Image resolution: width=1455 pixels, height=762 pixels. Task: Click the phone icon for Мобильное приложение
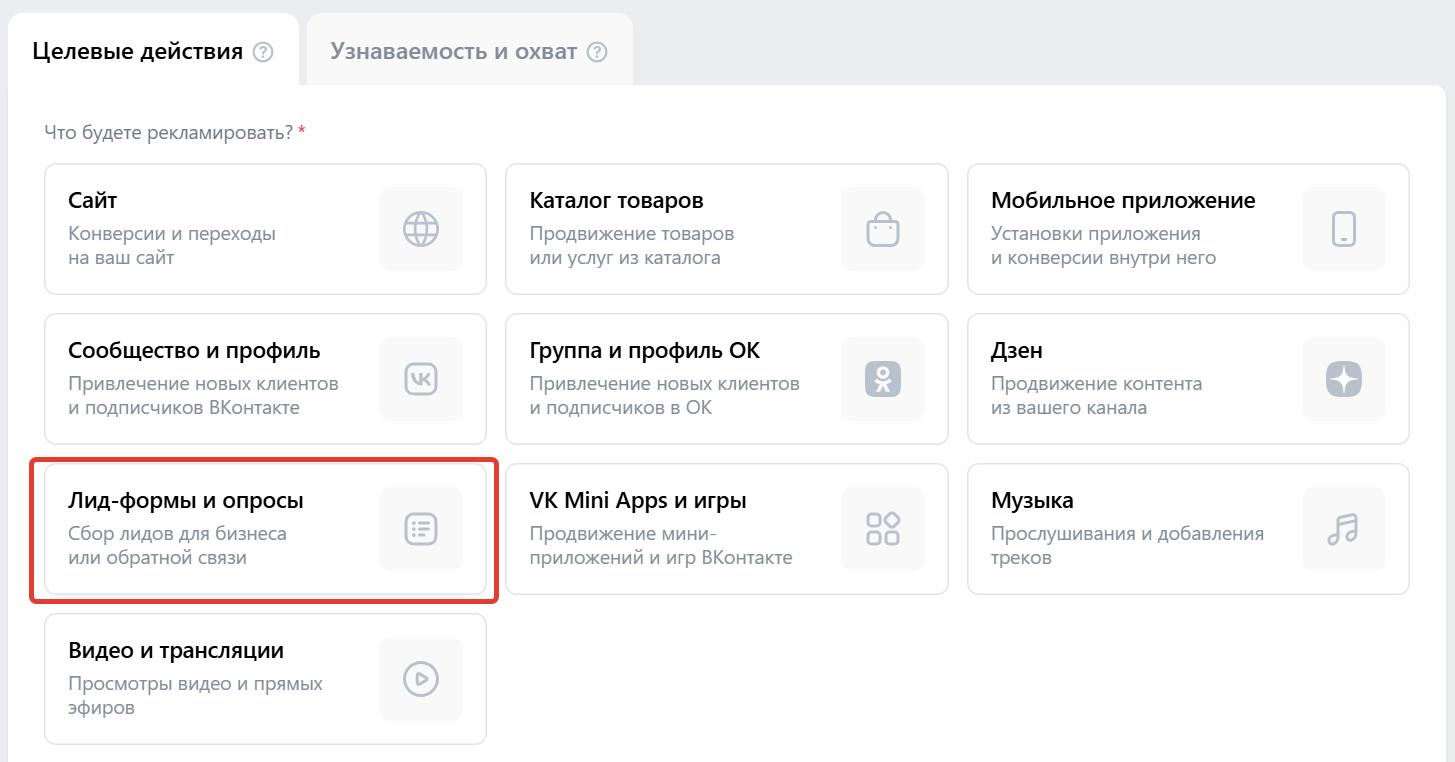point(1344,229)
